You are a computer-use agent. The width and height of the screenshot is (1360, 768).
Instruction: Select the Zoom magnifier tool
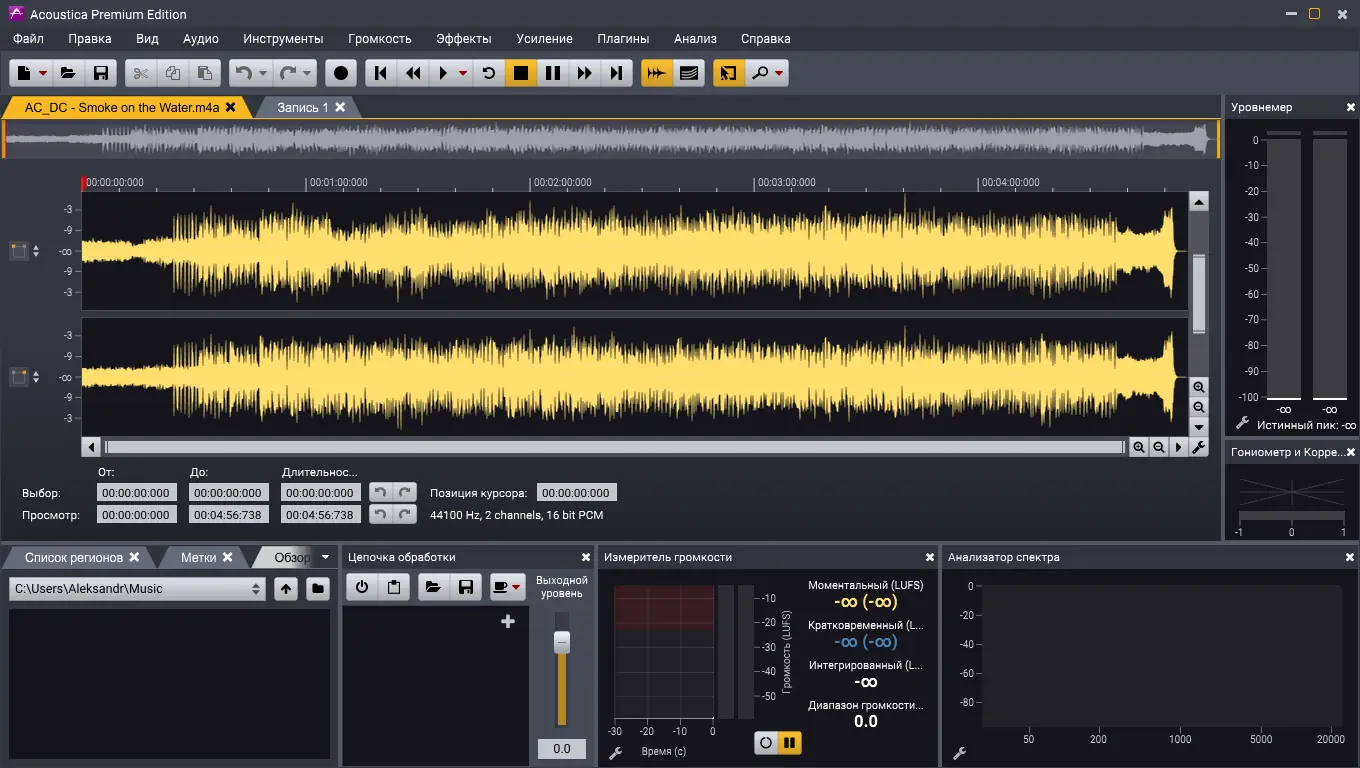(x=761, y=72)
